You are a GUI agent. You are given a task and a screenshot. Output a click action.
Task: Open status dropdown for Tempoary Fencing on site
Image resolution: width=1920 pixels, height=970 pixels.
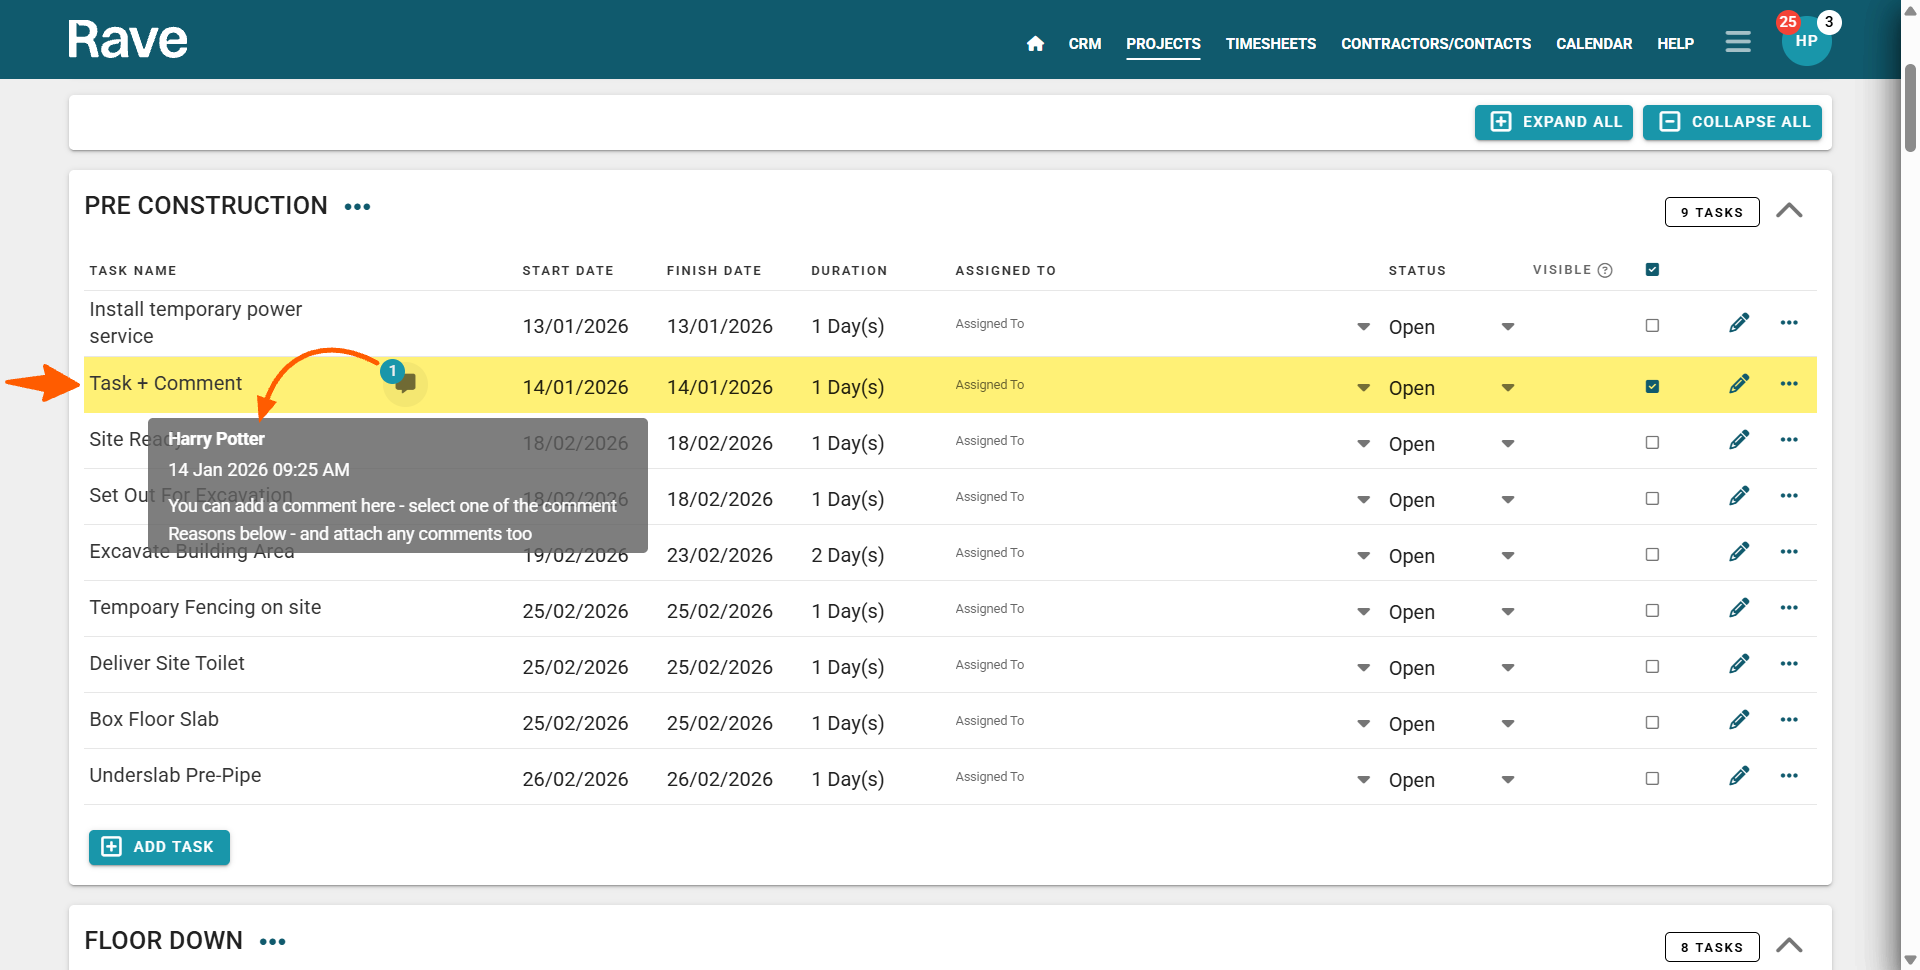[x=1507, y=612]
